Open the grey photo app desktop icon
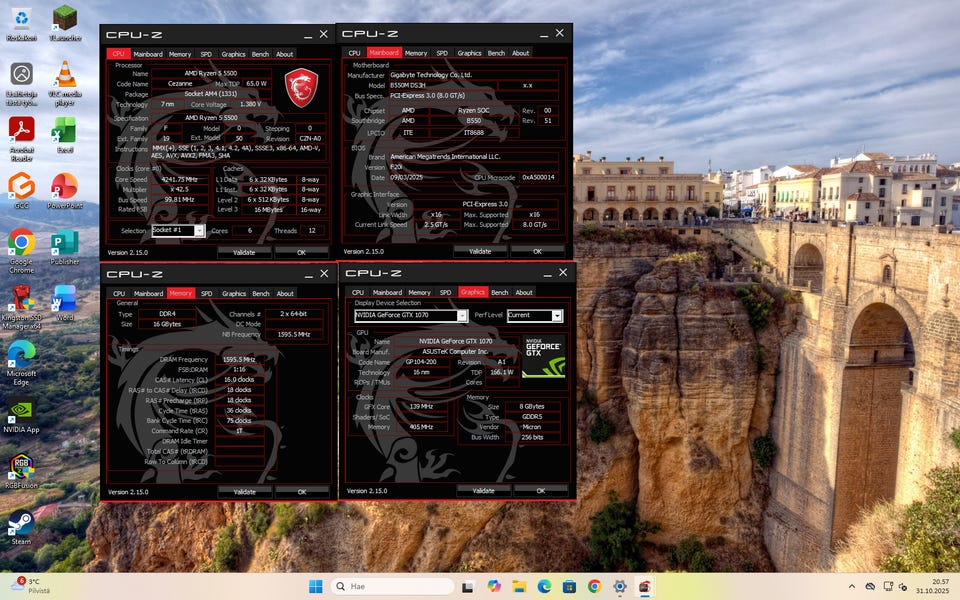Viewport: 960px width, 600px height. [x=21, y=83]
